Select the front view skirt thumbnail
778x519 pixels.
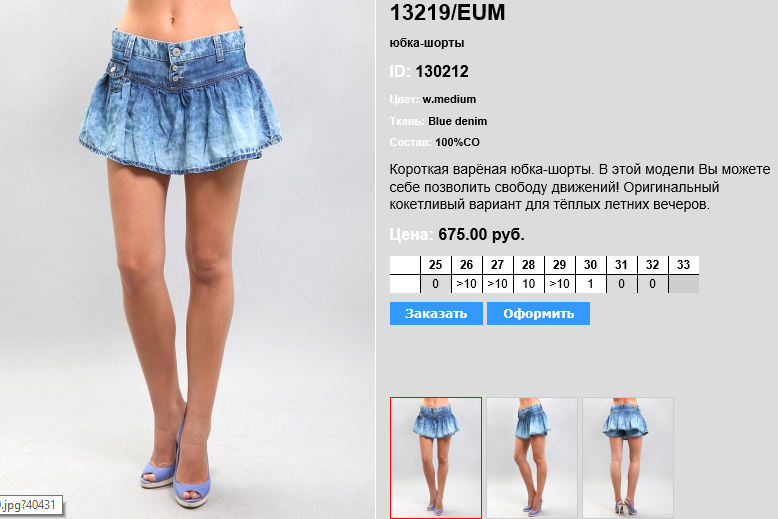click(x=436, y=457)
